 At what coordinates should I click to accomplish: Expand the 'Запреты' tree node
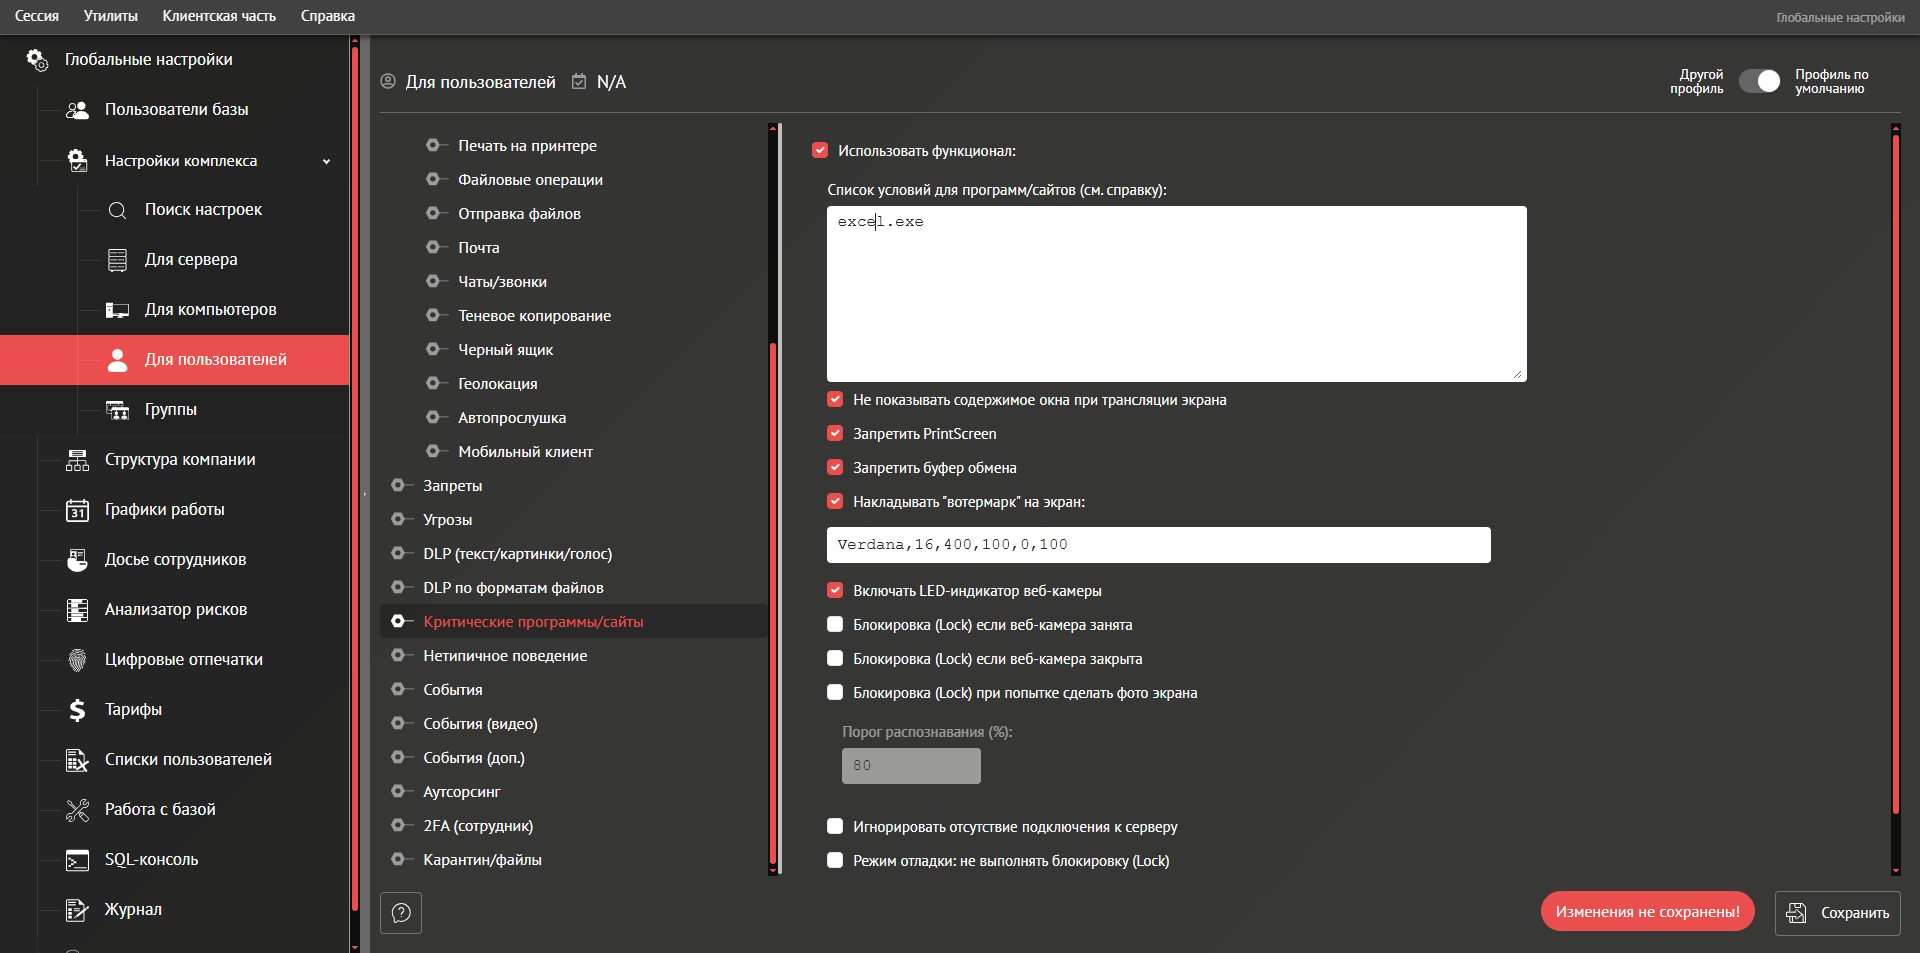pyautogui.click(x=398, y=486)
